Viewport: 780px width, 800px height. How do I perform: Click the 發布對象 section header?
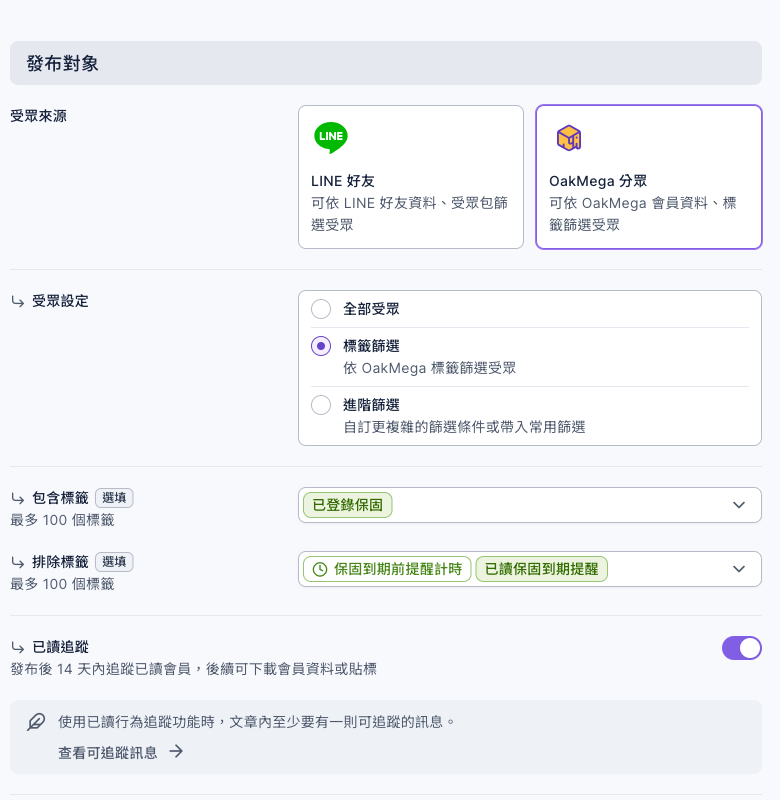tap(386, 63)
